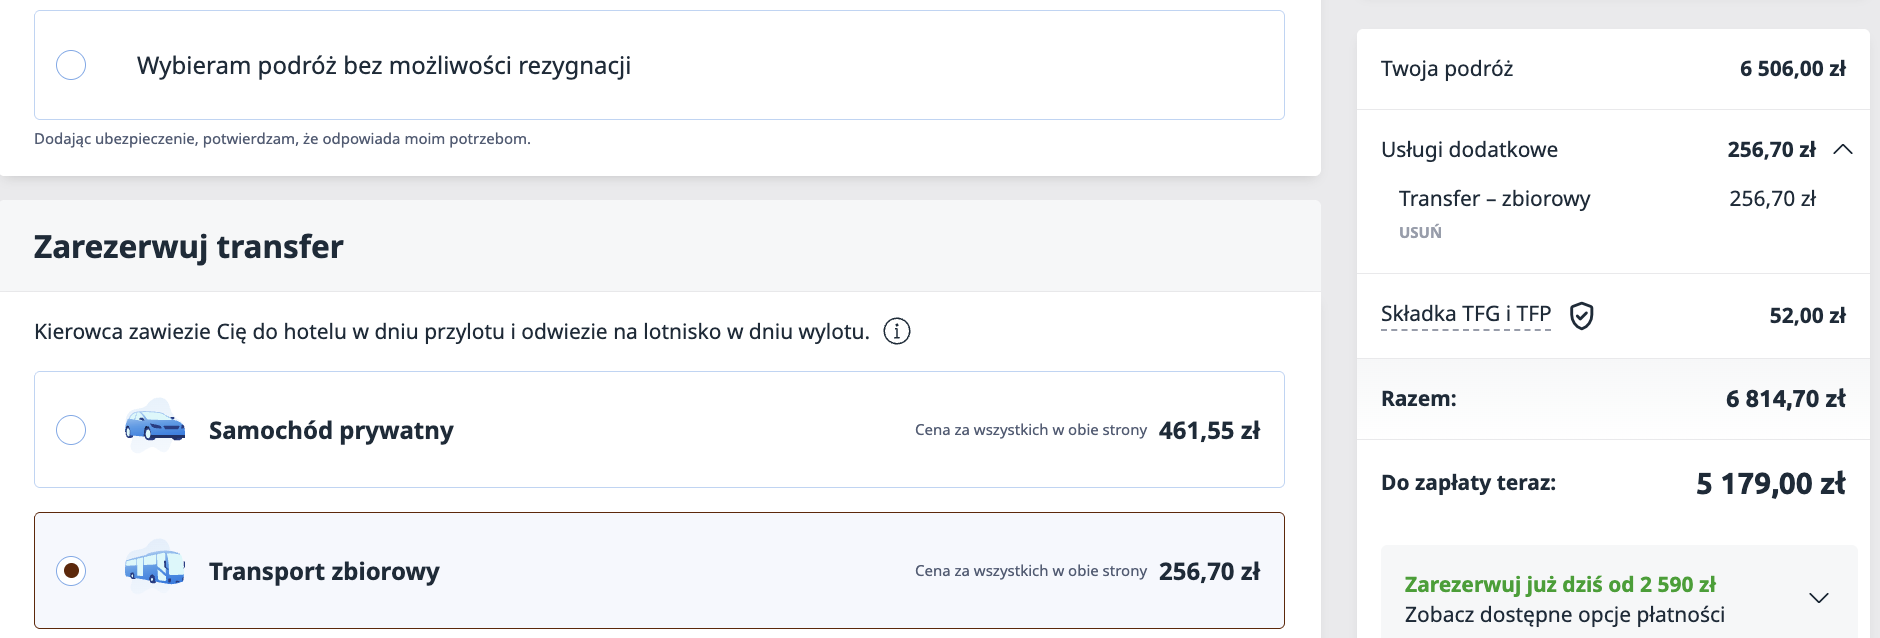Click the checkmark shield beside TFG i TFP
The height and width of the screenshot is (638, 1880).
1583,315
